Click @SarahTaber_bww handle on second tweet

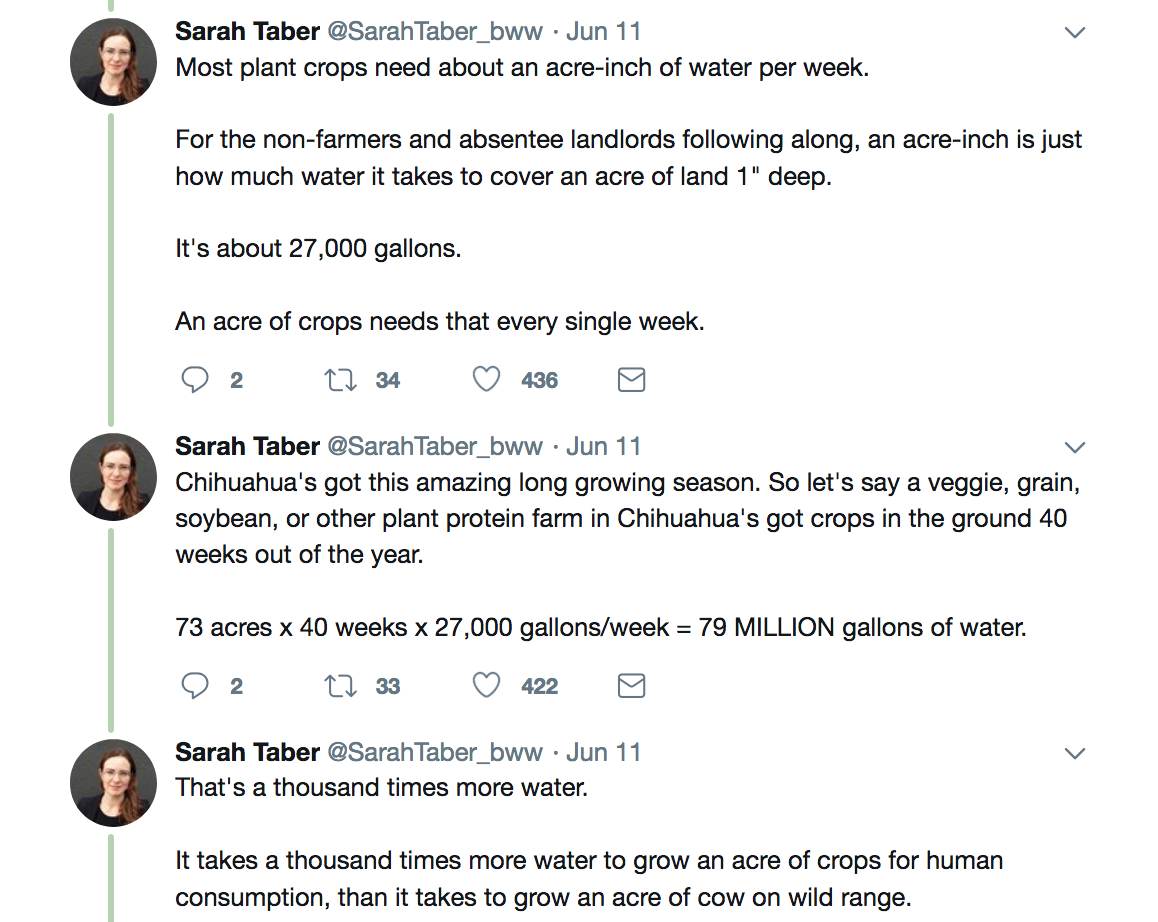tap(435, 446)
